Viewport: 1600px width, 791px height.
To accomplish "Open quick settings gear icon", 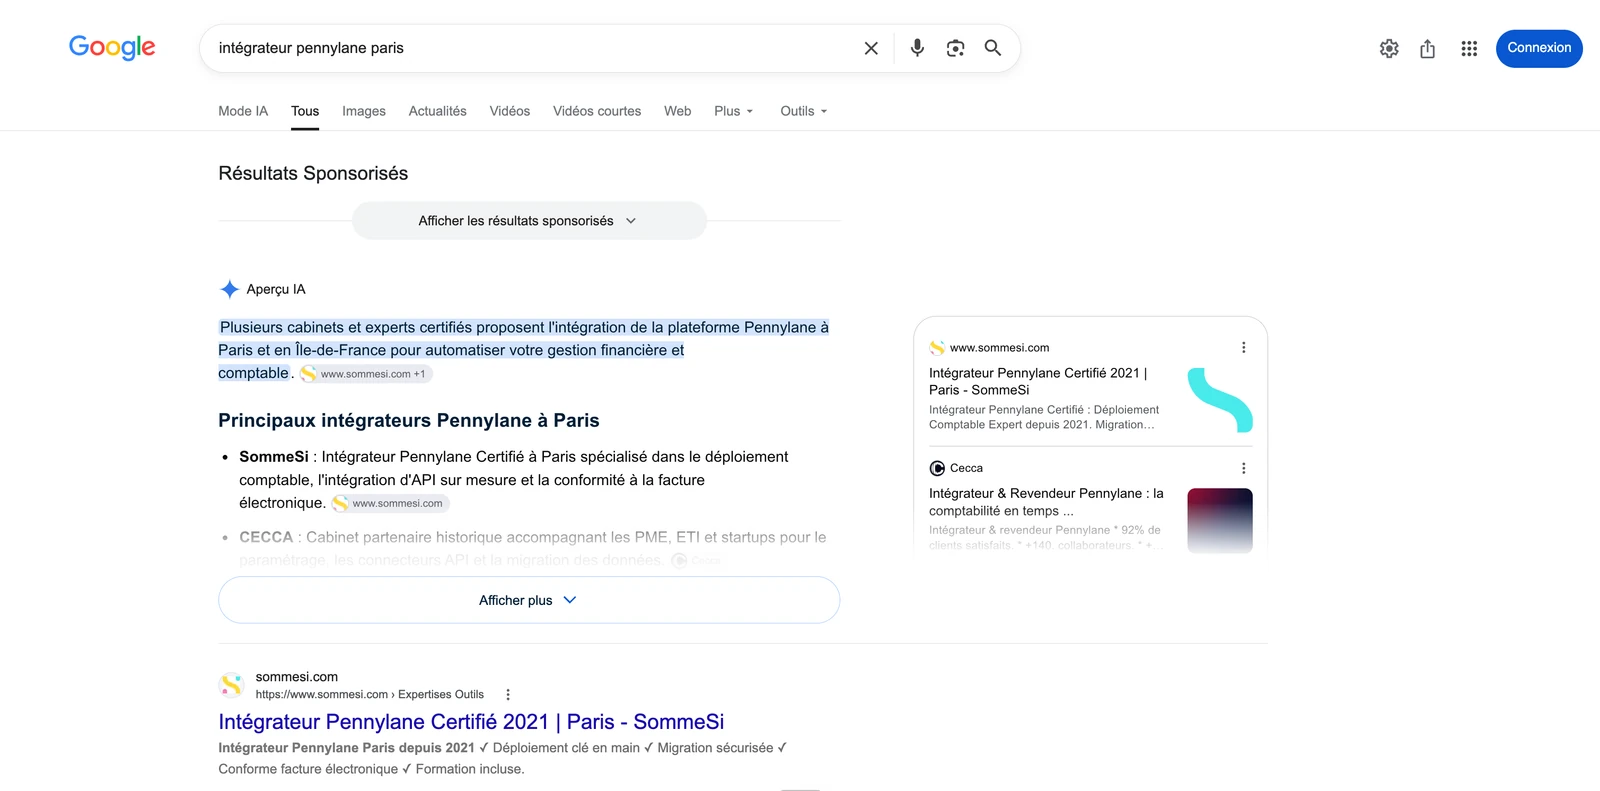I will click(x=1389, y=48).
